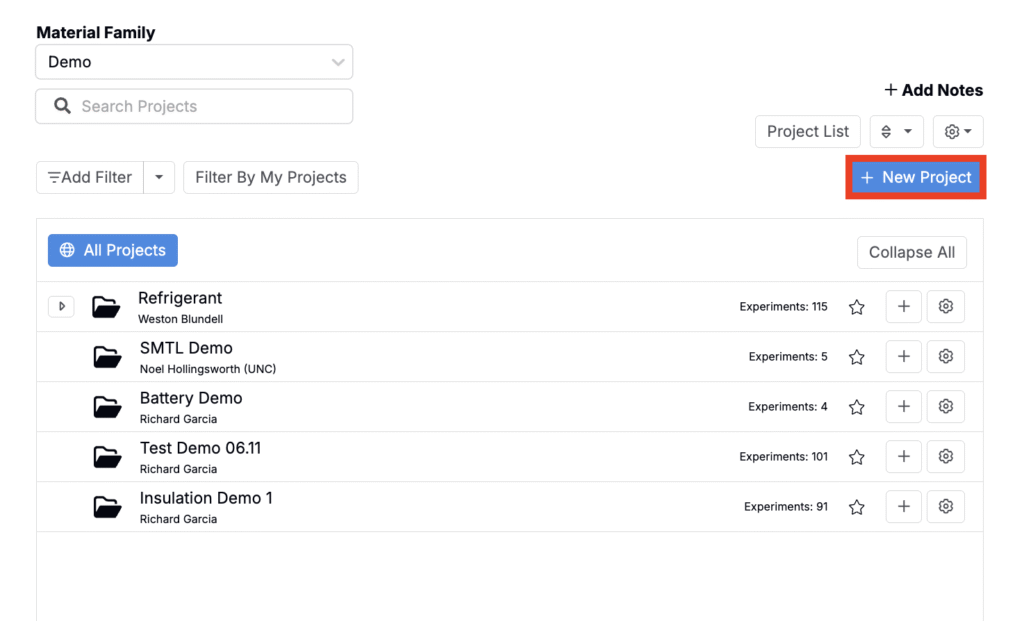
Task: Star the Refrigerant project as favorite
Action: pos(856,307)
